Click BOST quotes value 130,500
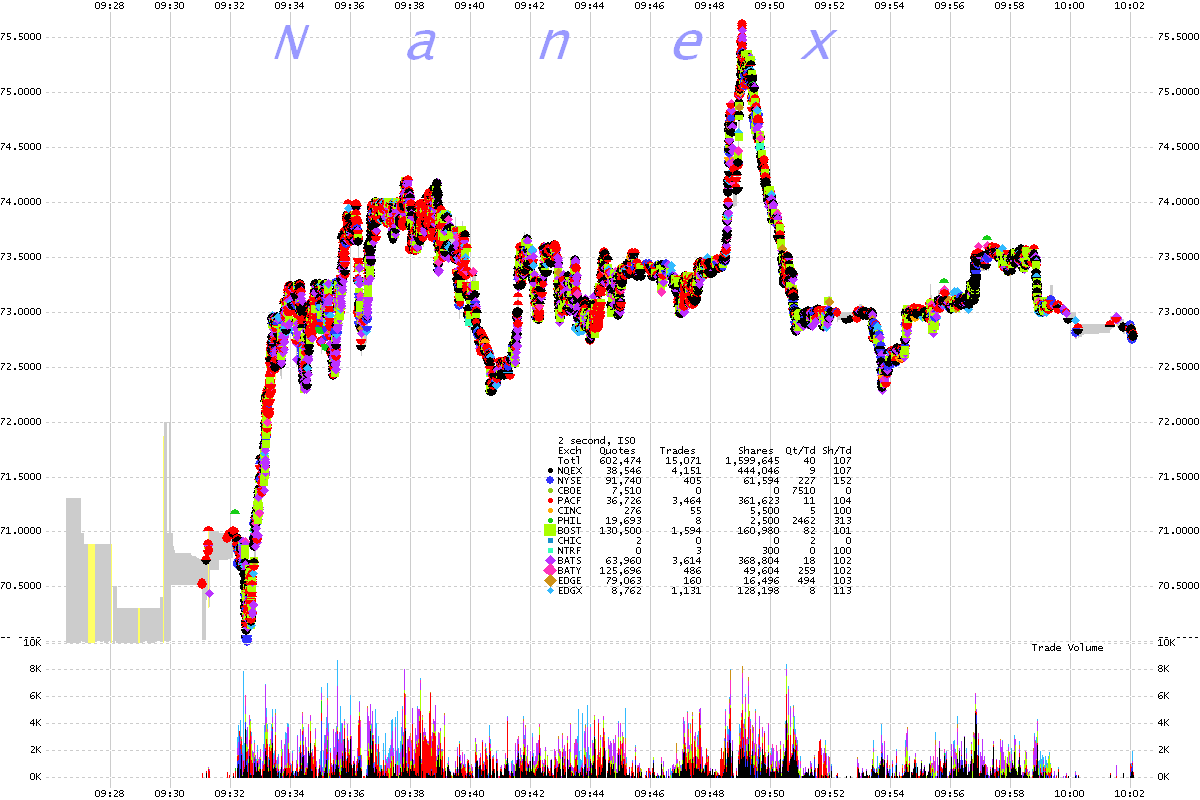 click(x=620, y=531)
